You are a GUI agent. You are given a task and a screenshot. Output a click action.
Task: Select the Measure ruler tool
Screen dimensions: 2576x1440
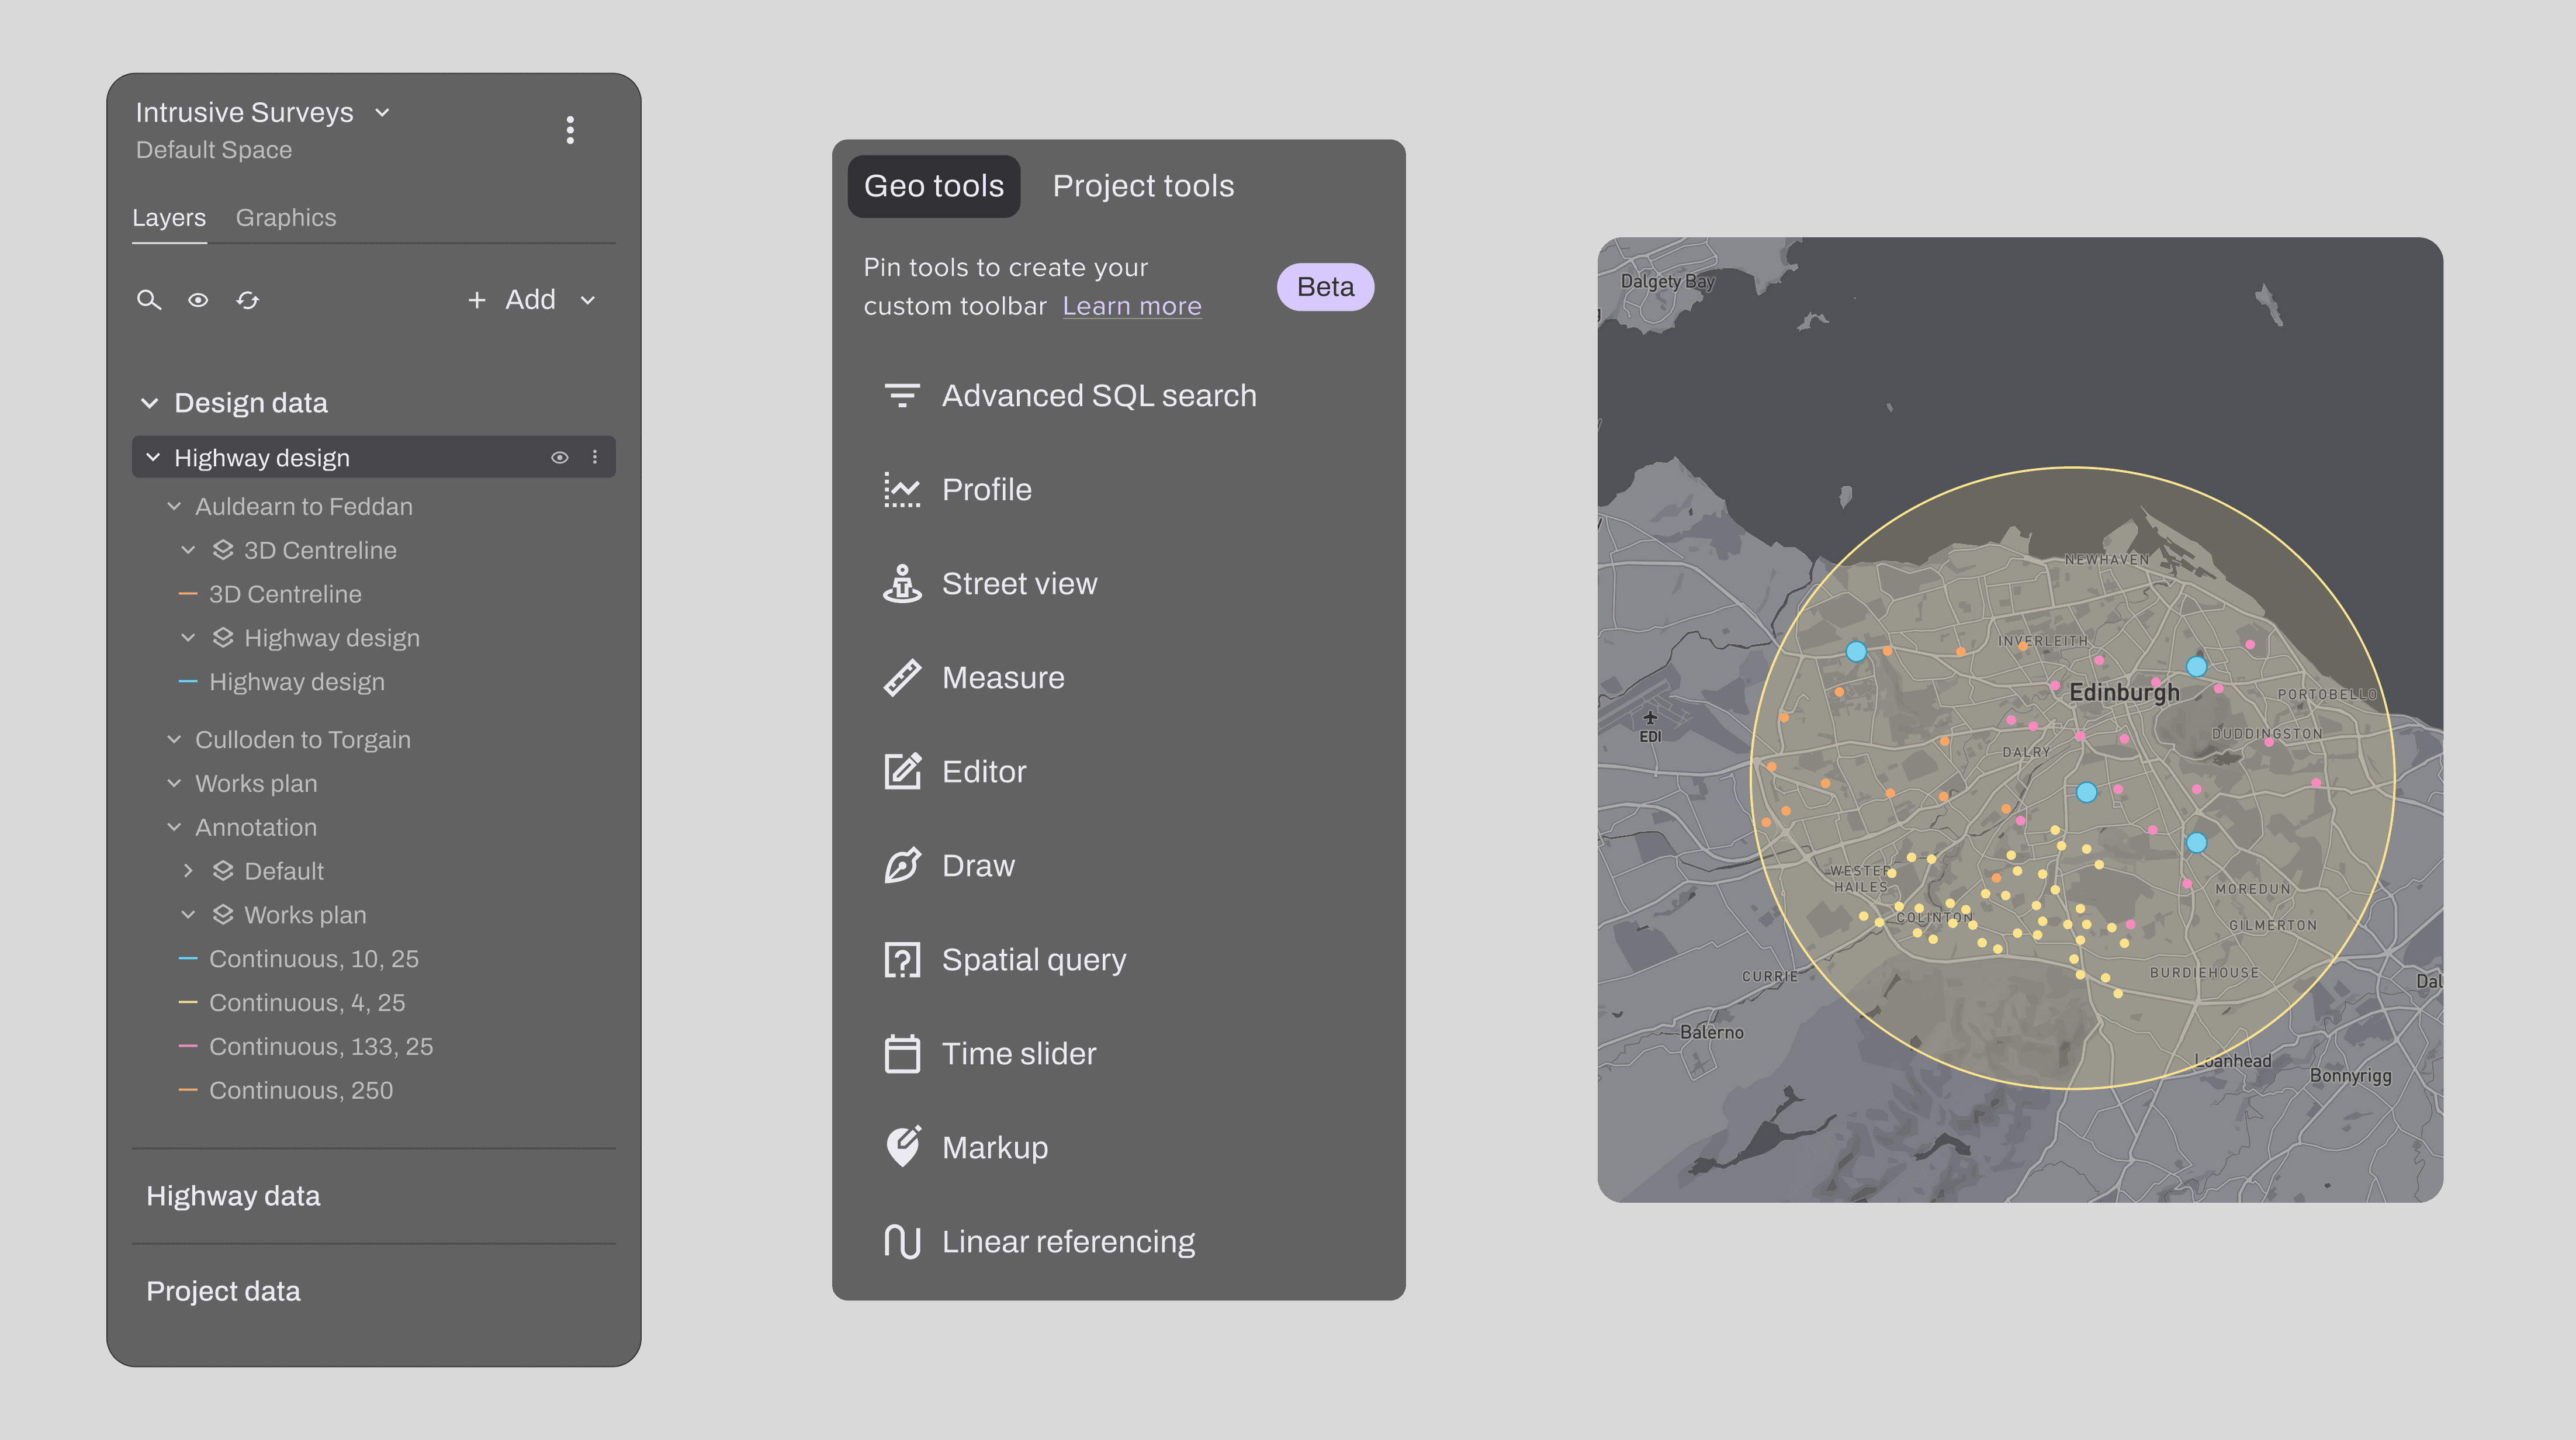coord(901,678)
